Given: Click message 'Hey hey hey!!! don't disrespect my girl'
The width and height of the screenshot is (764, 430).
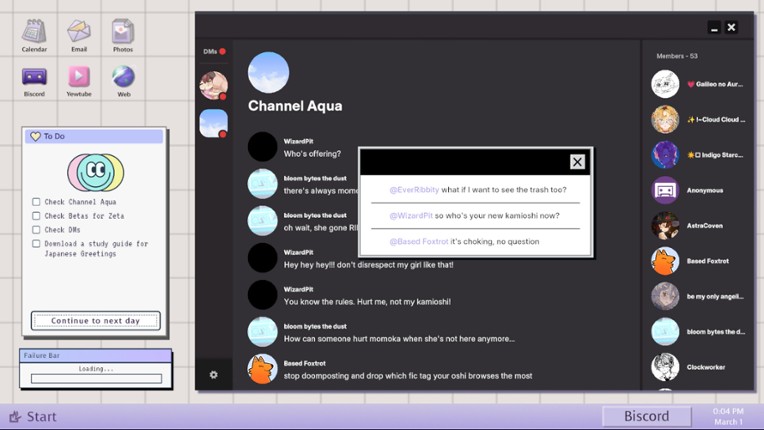Looking at the screenshot, I should (x=368, y=265).
